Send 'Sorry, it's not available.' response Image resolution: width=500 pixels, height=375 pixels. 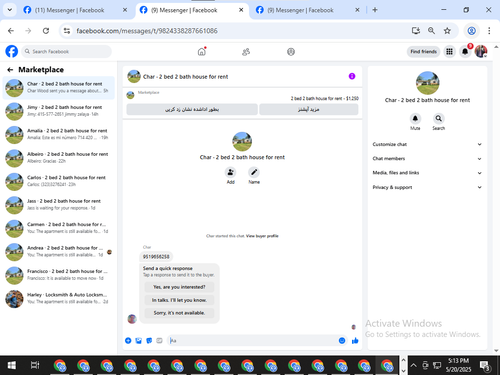point(179,313)
